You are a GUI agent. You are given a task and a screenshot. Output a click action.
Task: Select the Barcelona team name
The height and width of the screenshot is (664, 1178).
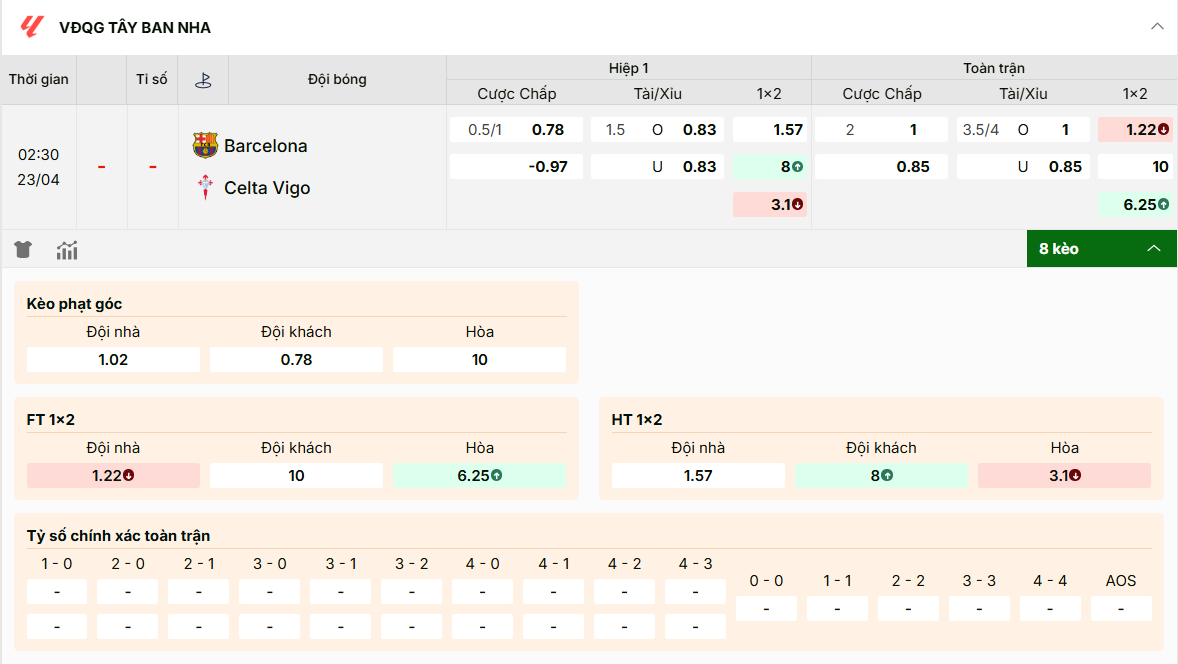tap(266, 144)
